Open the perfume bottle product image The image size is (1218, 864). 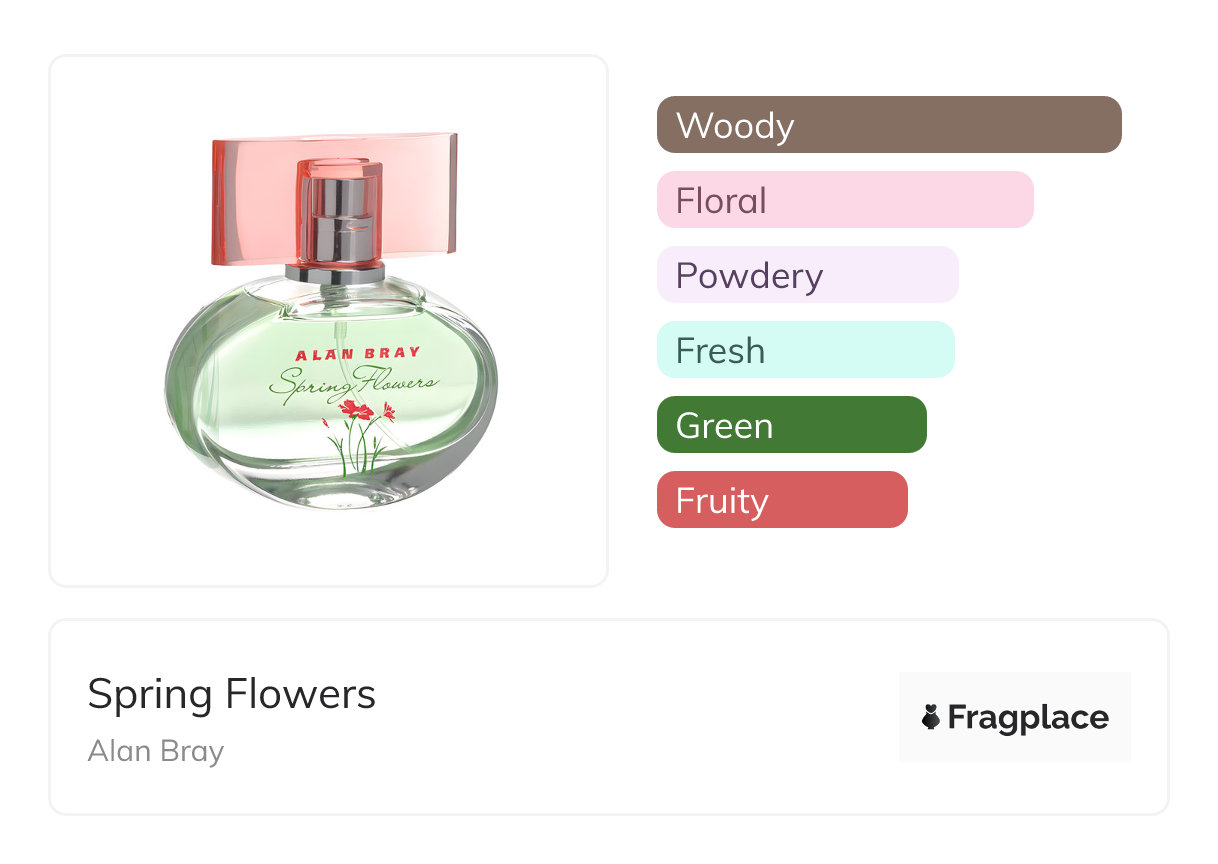tap(328, 320)
